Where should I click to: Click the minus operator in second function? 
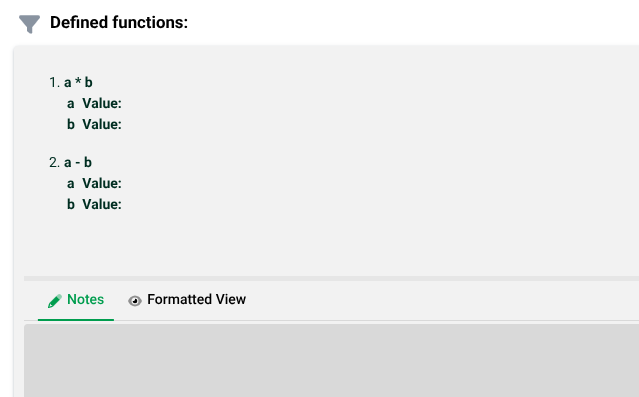point(77,163)
